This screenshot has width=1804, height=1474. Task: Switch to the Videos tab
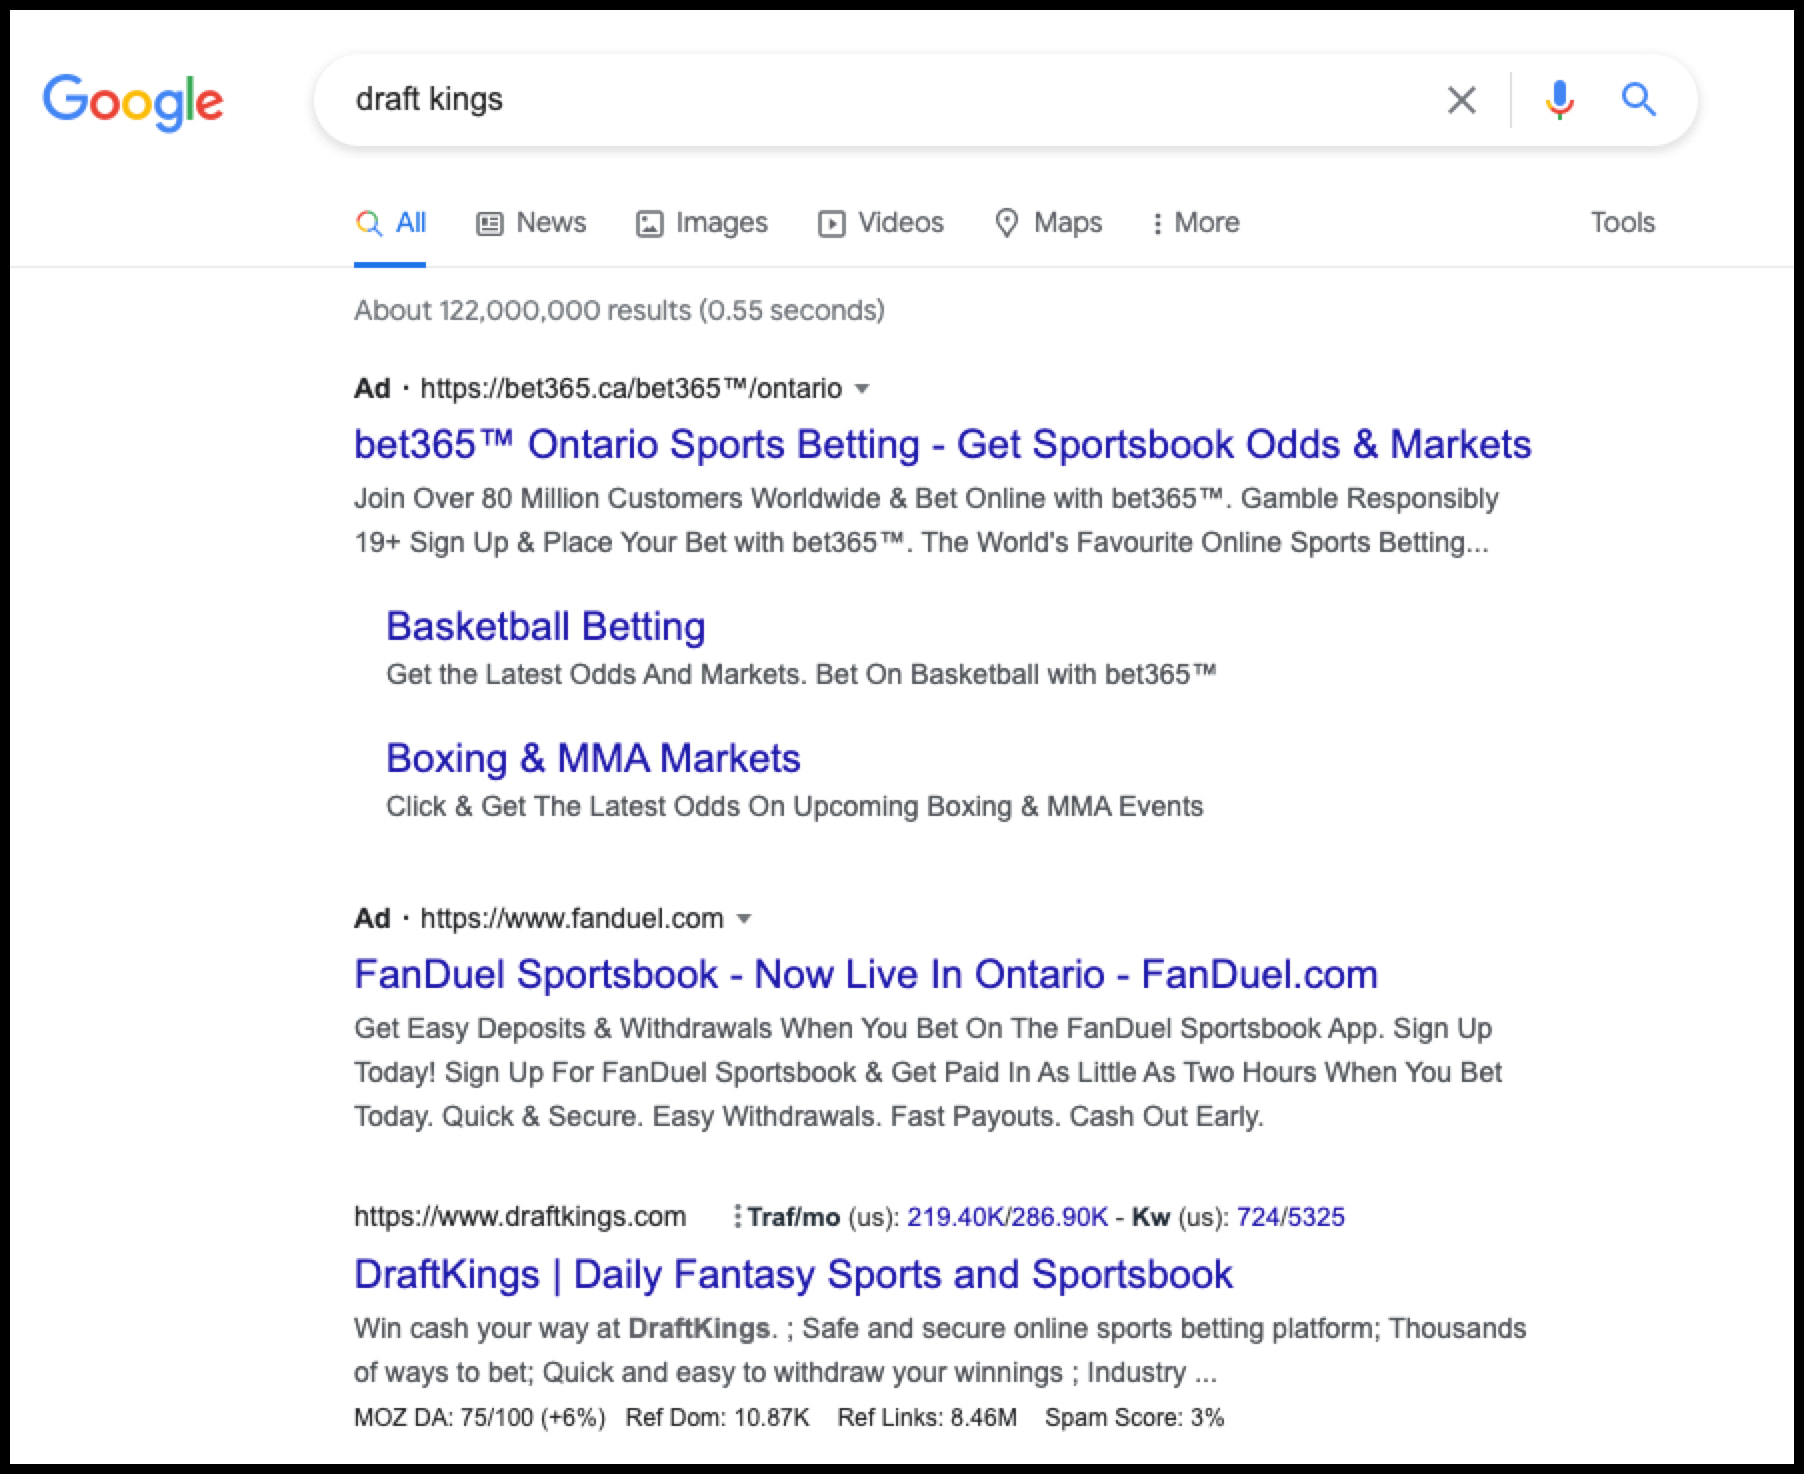pyautogui.click(x=880, y=222)
